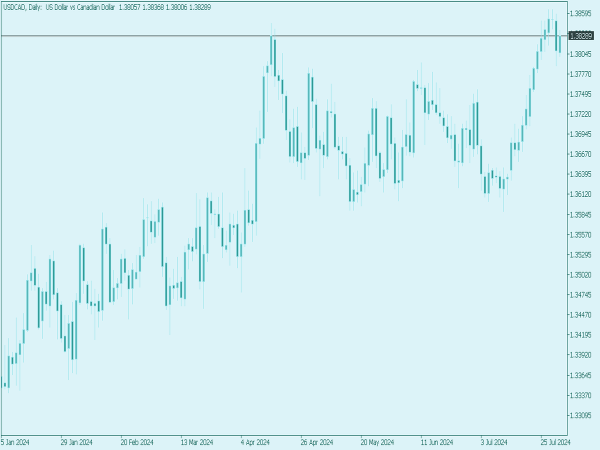Click the 1.35295 price axis label

tap(580, 255)
